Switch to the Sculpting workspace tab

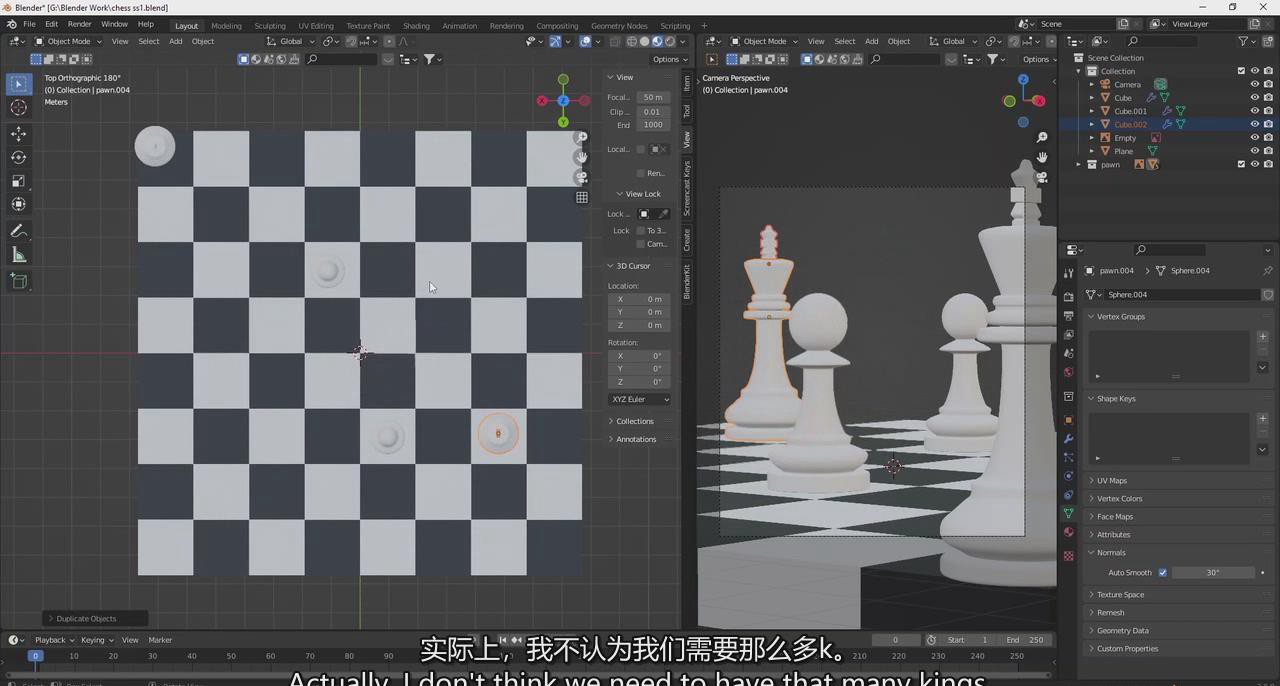point(269,26)
